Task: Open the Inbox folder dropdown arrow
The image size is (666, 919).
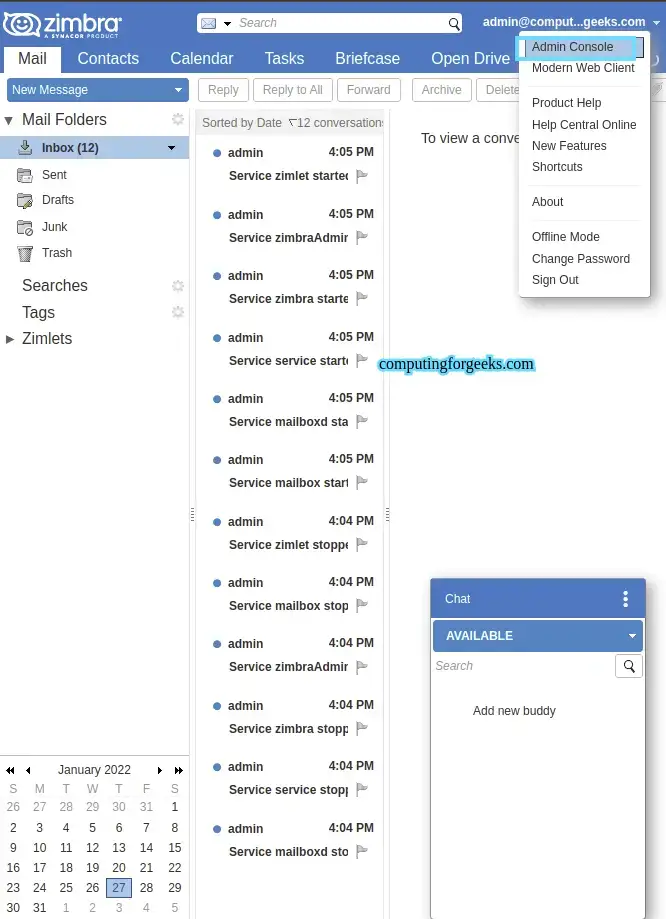Action: pyautogui.click(x=172, y=148)
